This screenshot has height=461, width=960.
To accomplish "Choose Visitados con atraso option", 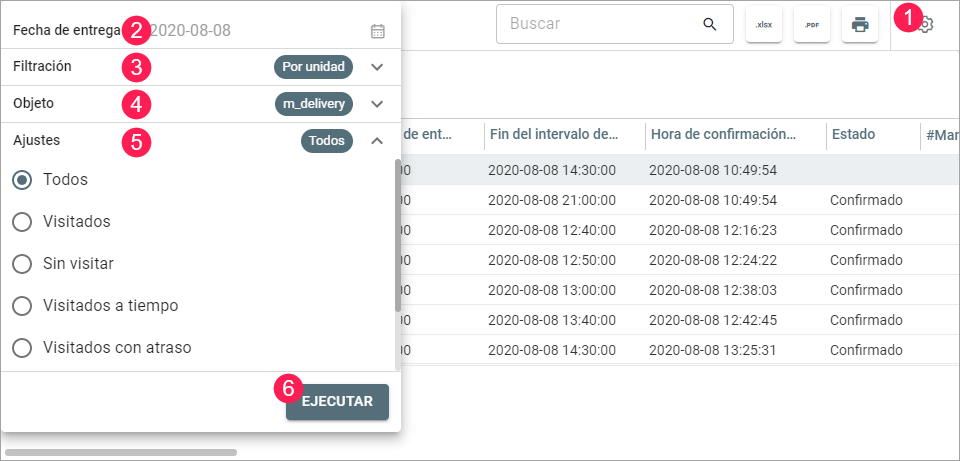I will [22, 348].
